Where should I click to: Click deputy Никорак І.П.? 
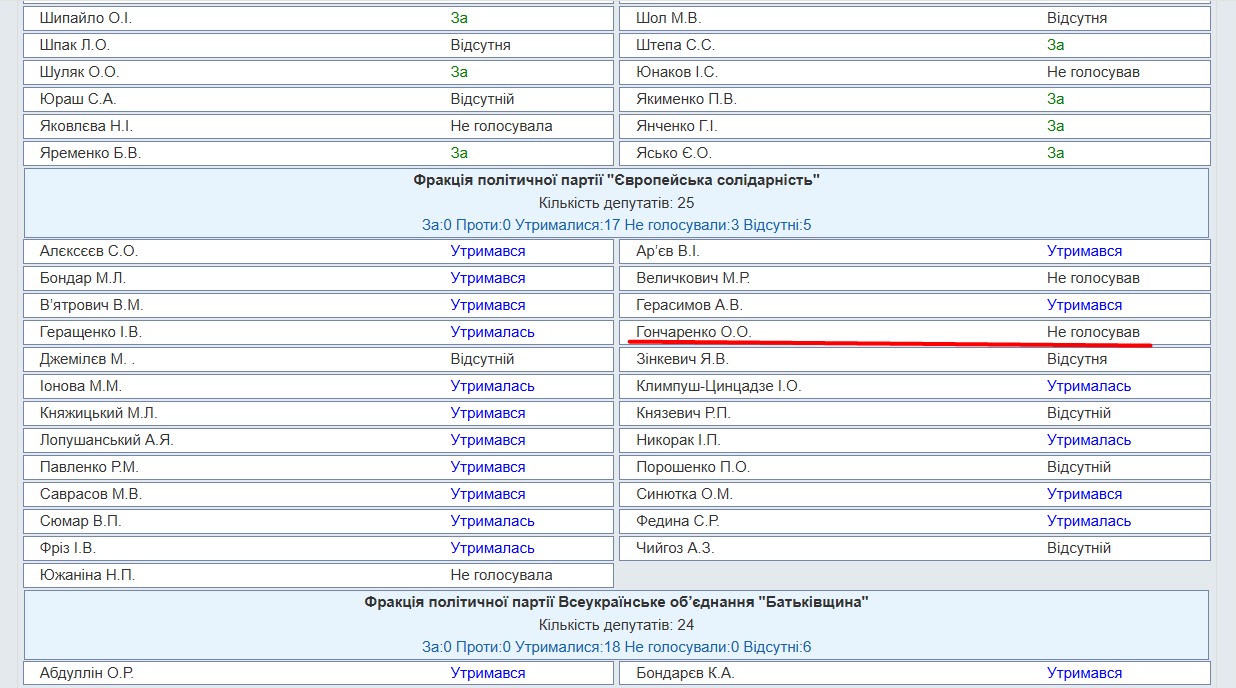coord(678,440)
